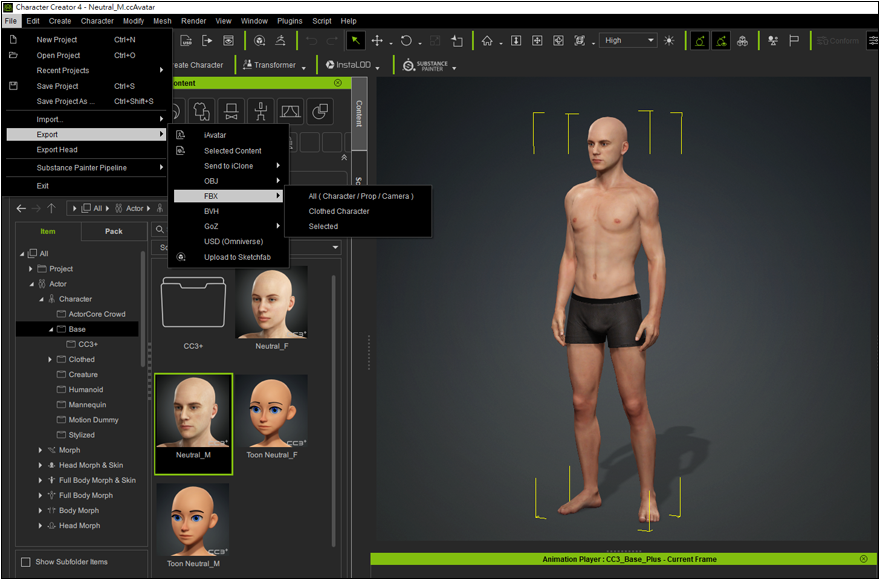Click the back arrow in content navigation

pyautogui.click(x=22, y=208)
